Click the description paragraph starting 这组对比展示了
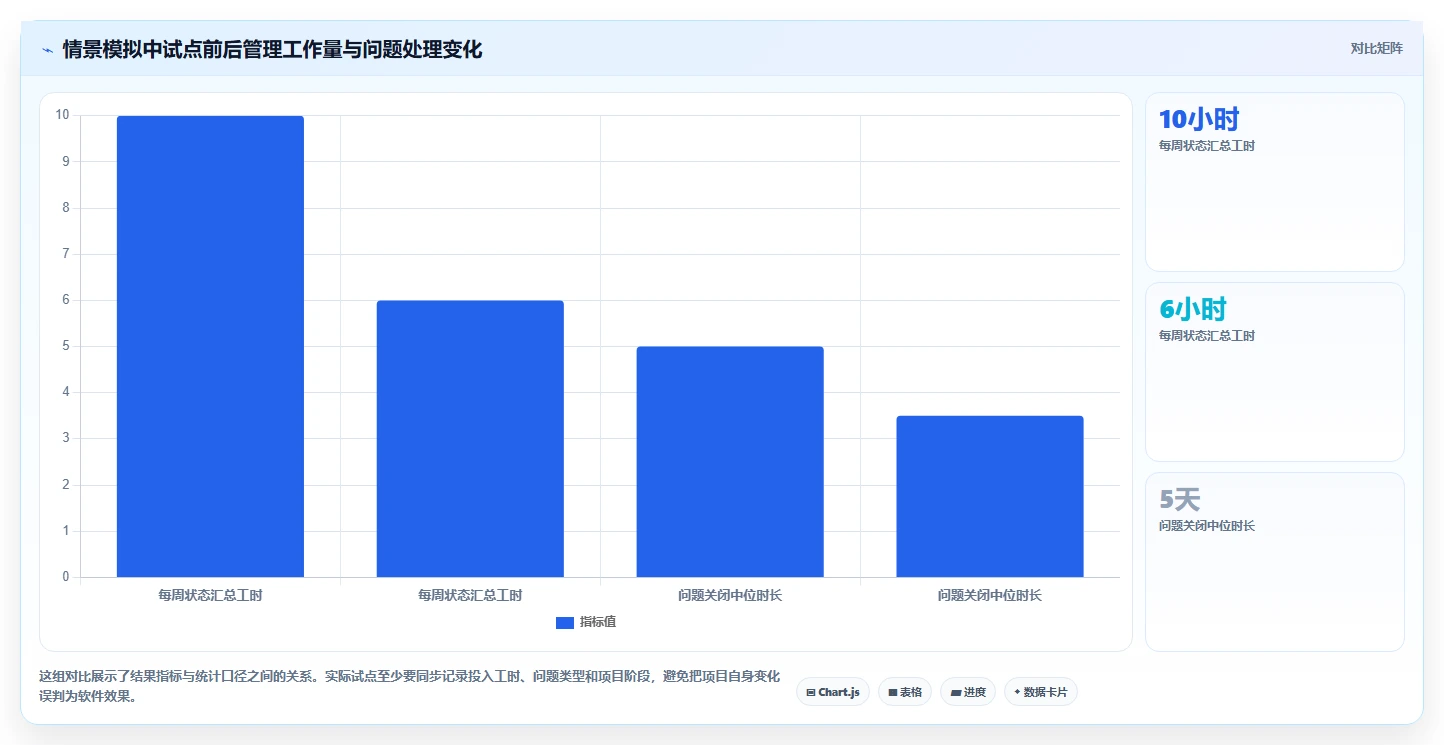The width and height of the screenshot is (1444, 745). [409, 687]
